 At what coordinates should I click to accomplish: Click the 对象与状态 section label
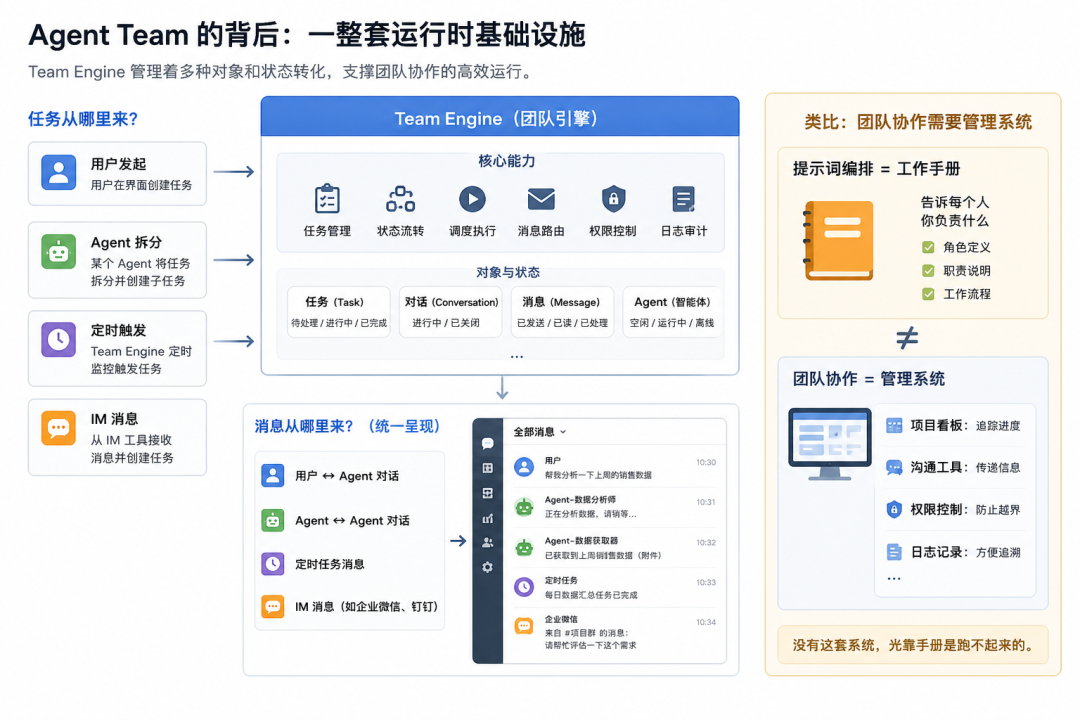tap(508, 273)
